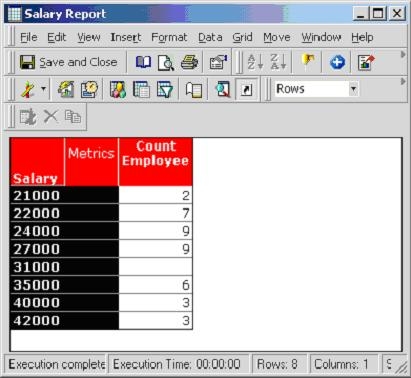Click the Salary column header
Viewport: 411px width, 378px height.
pyautogui.click(x=37, y=162)
